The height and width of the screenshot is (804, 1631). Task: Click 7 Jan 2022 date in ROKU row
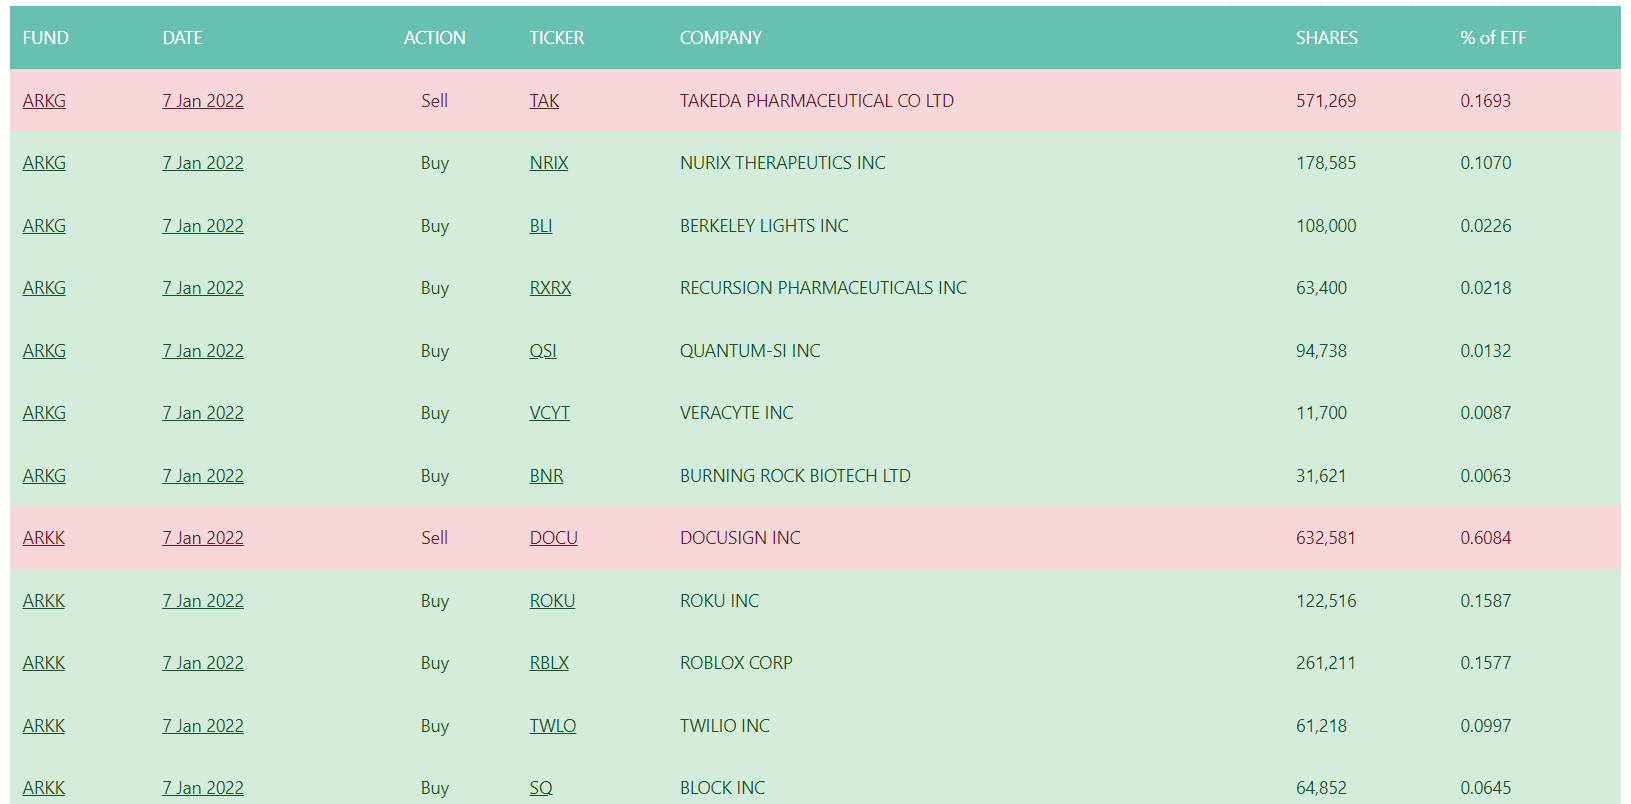tap(203, 601)
